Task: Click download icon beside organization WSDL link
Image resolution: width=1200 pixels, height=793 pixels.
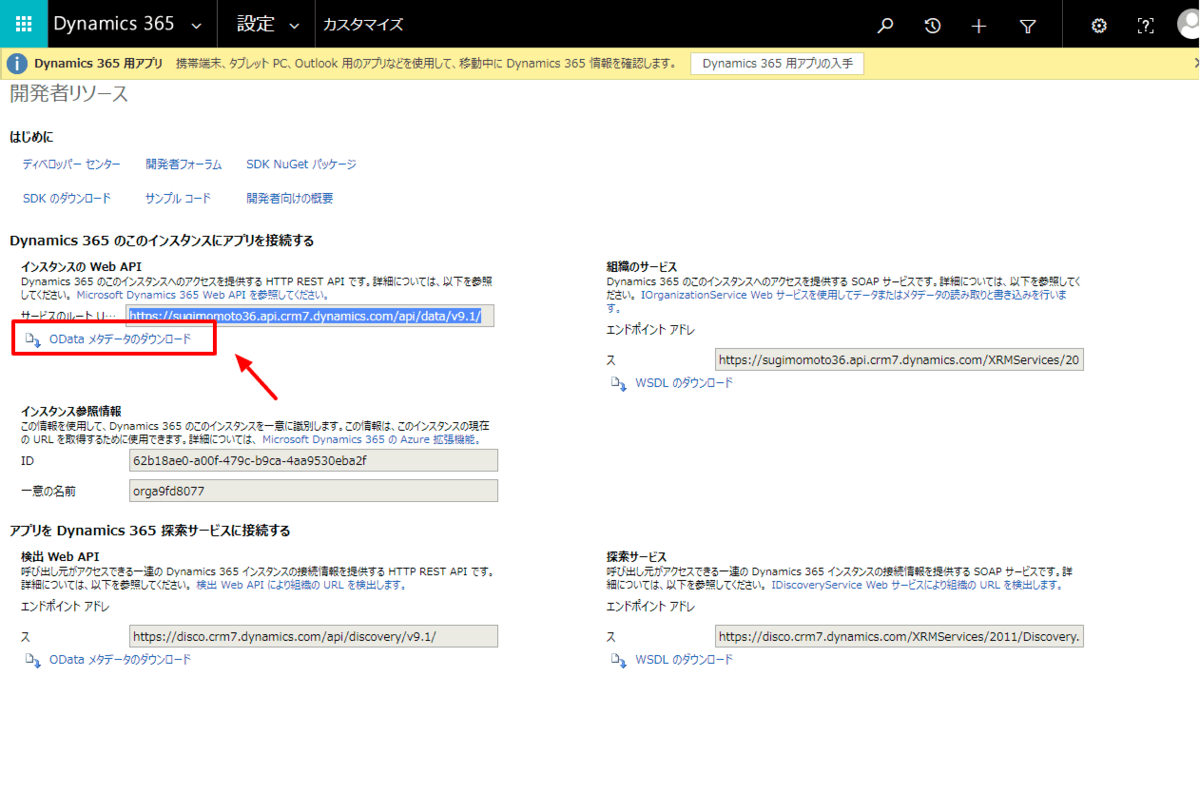Action: [x=619, y=383]
